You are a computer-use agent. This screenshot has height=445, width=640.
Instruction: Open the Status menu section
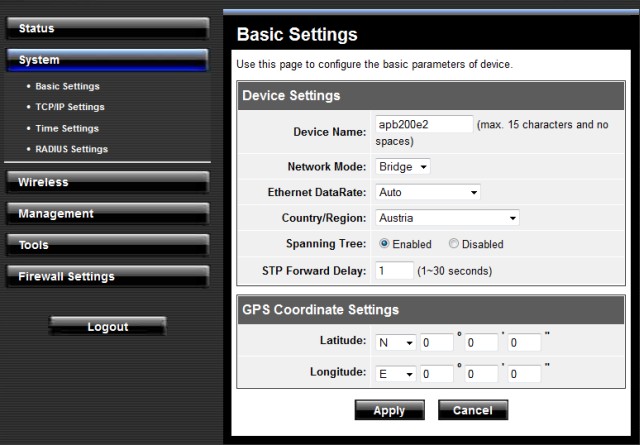[107, 28]
